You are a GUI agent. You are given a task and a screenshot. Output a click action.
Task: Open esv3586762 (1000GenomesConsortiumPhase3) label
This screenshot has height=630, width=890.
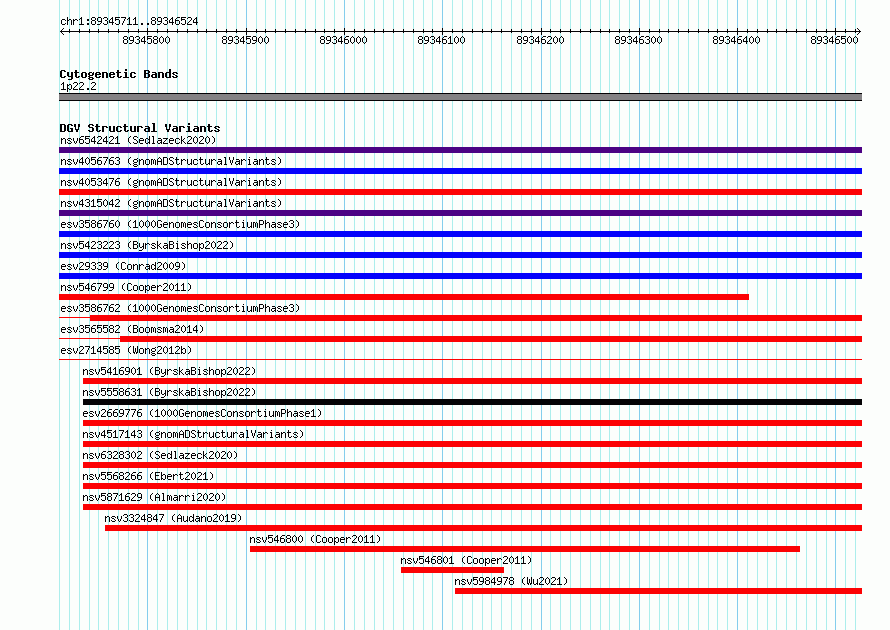(180, 308)
